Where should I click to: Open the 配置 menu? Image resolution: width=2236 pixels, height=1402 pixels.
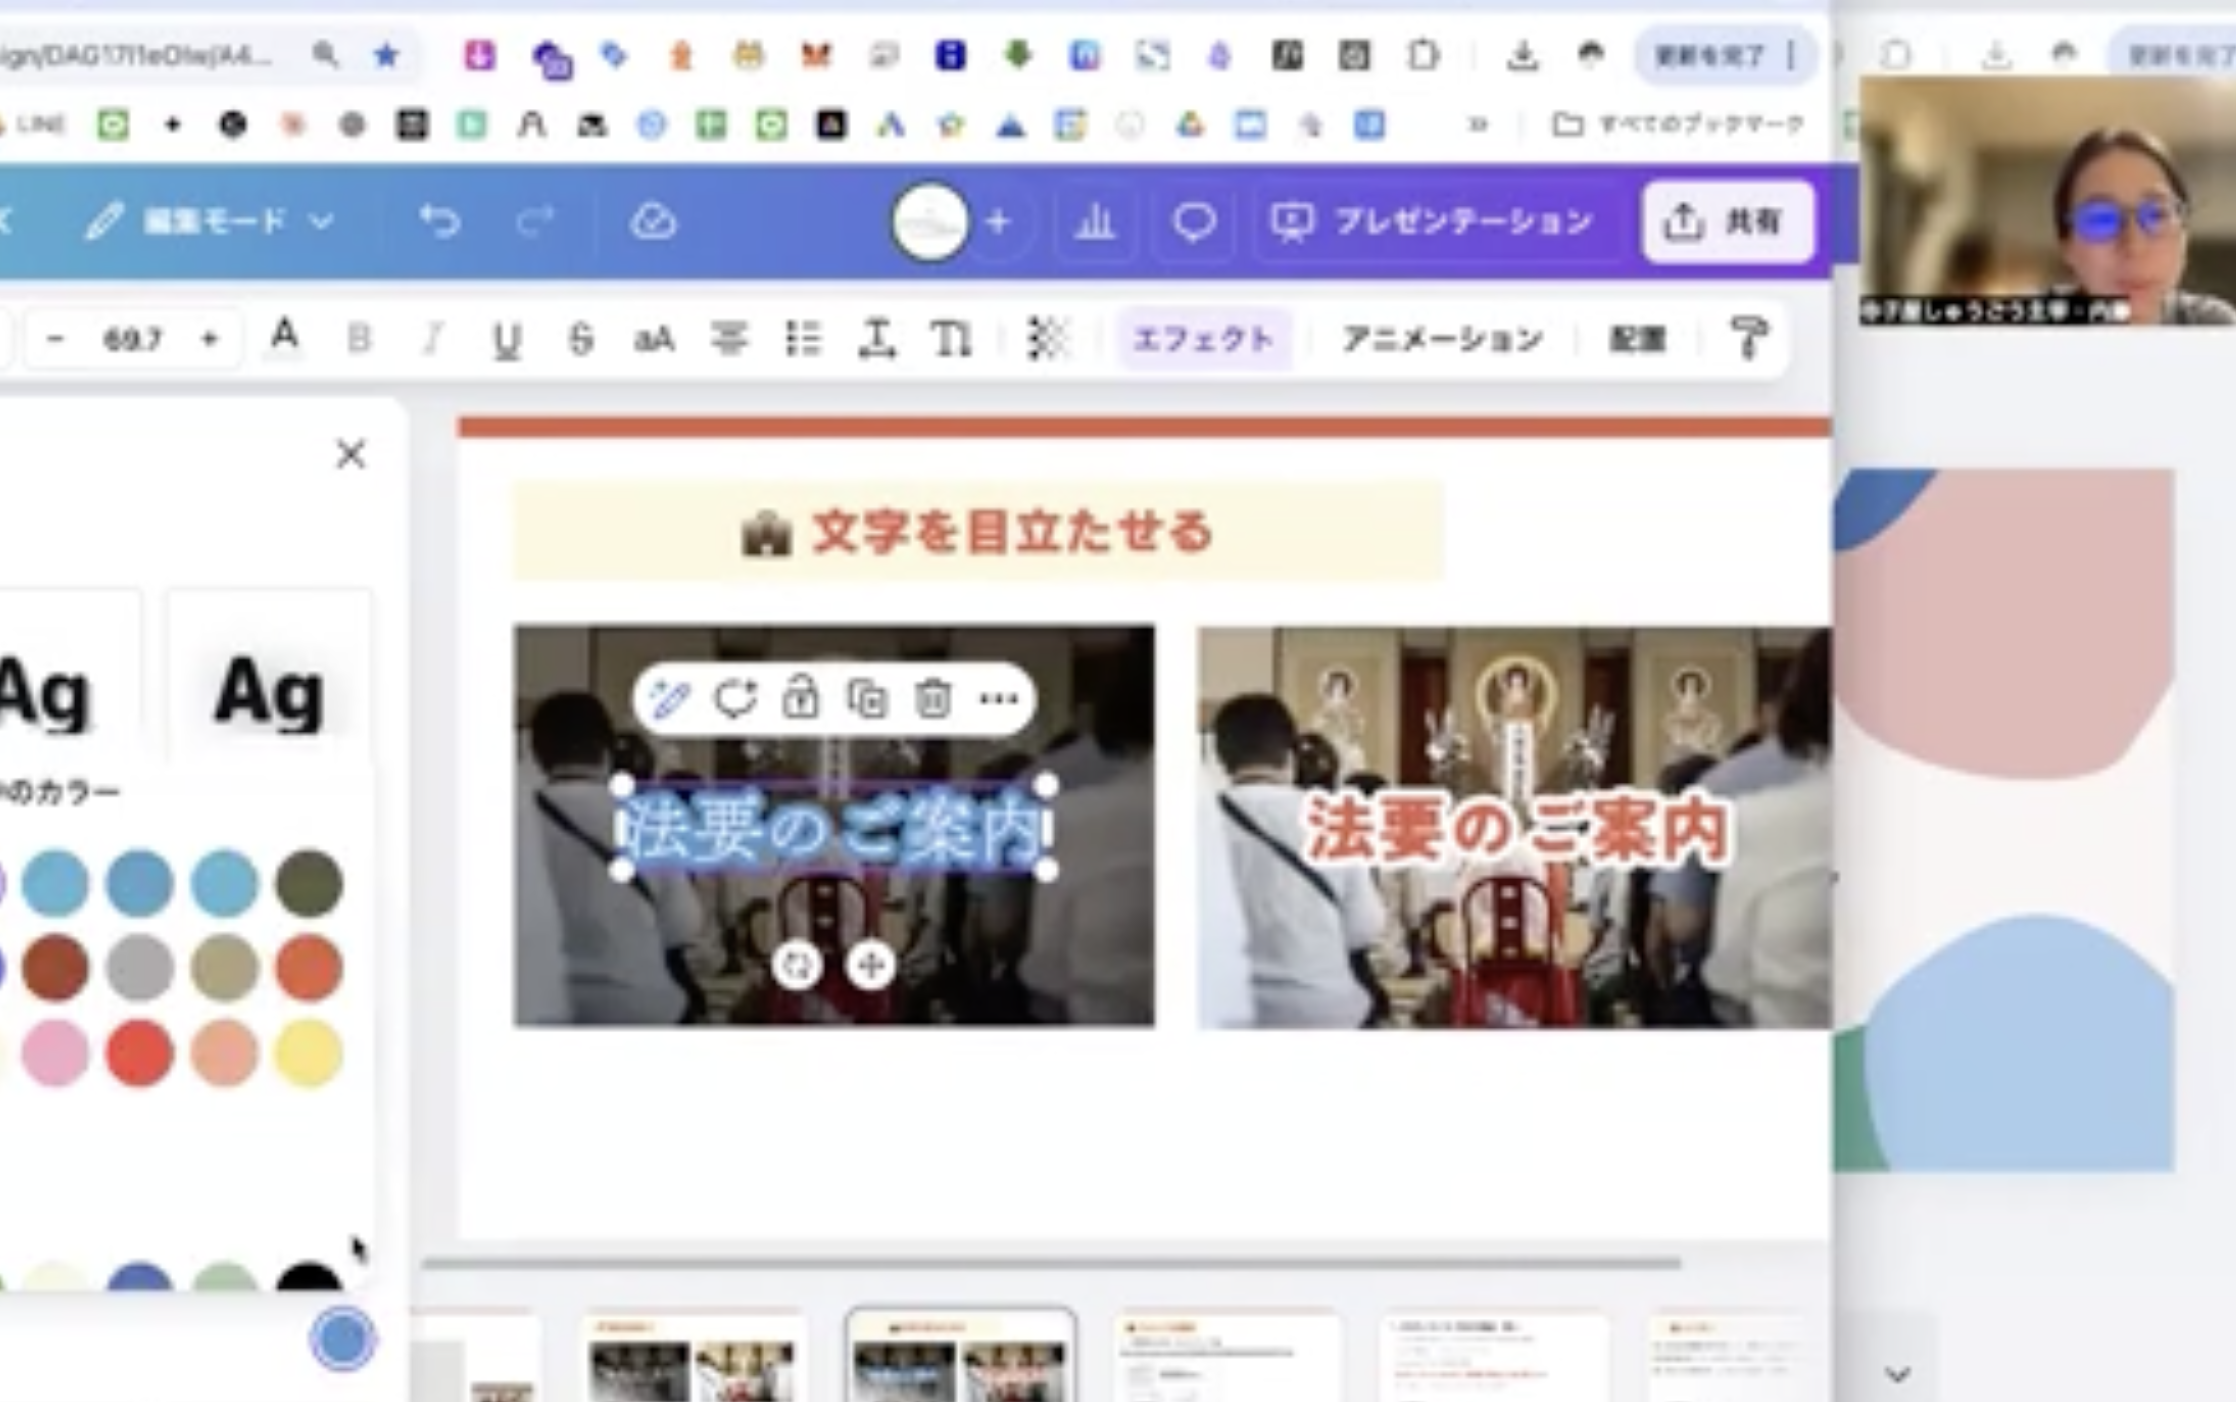coord(1638,339)
